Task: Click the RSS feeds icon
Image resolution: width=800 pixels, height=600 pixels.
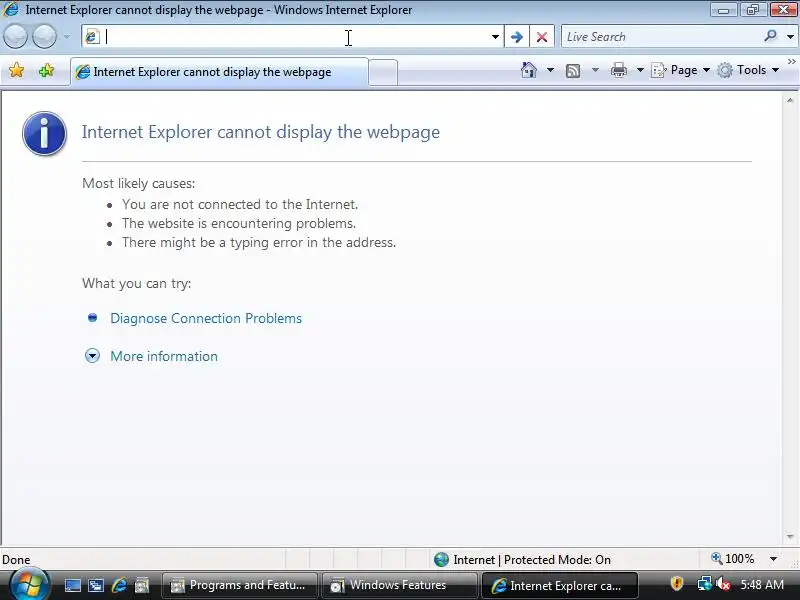Action: (x=573, y=70)
